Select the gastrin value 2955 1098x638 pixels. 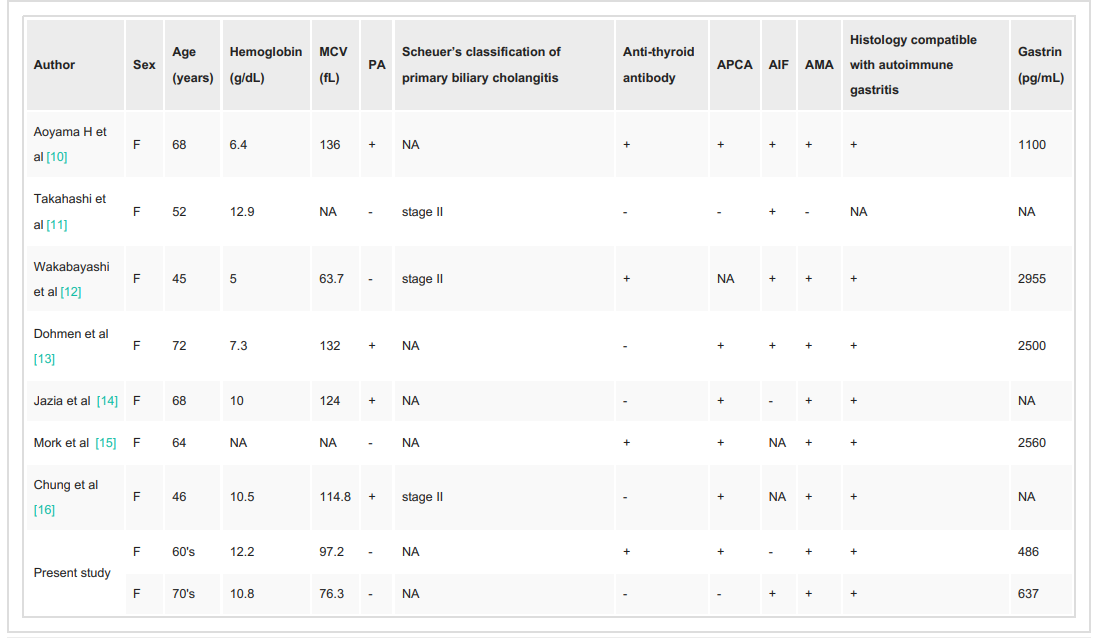[x=1032, y=279]
